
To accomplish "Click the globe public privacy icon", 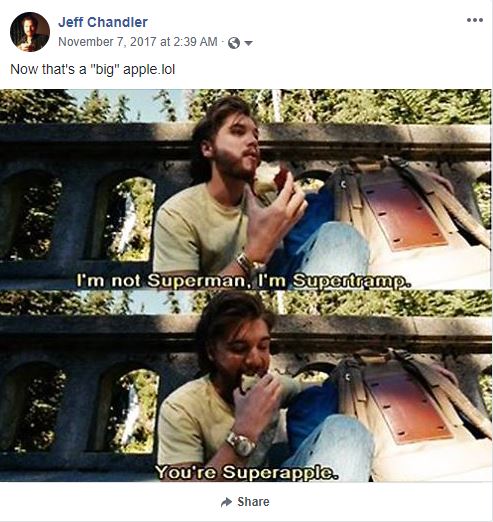I will (x=234, y=43).
